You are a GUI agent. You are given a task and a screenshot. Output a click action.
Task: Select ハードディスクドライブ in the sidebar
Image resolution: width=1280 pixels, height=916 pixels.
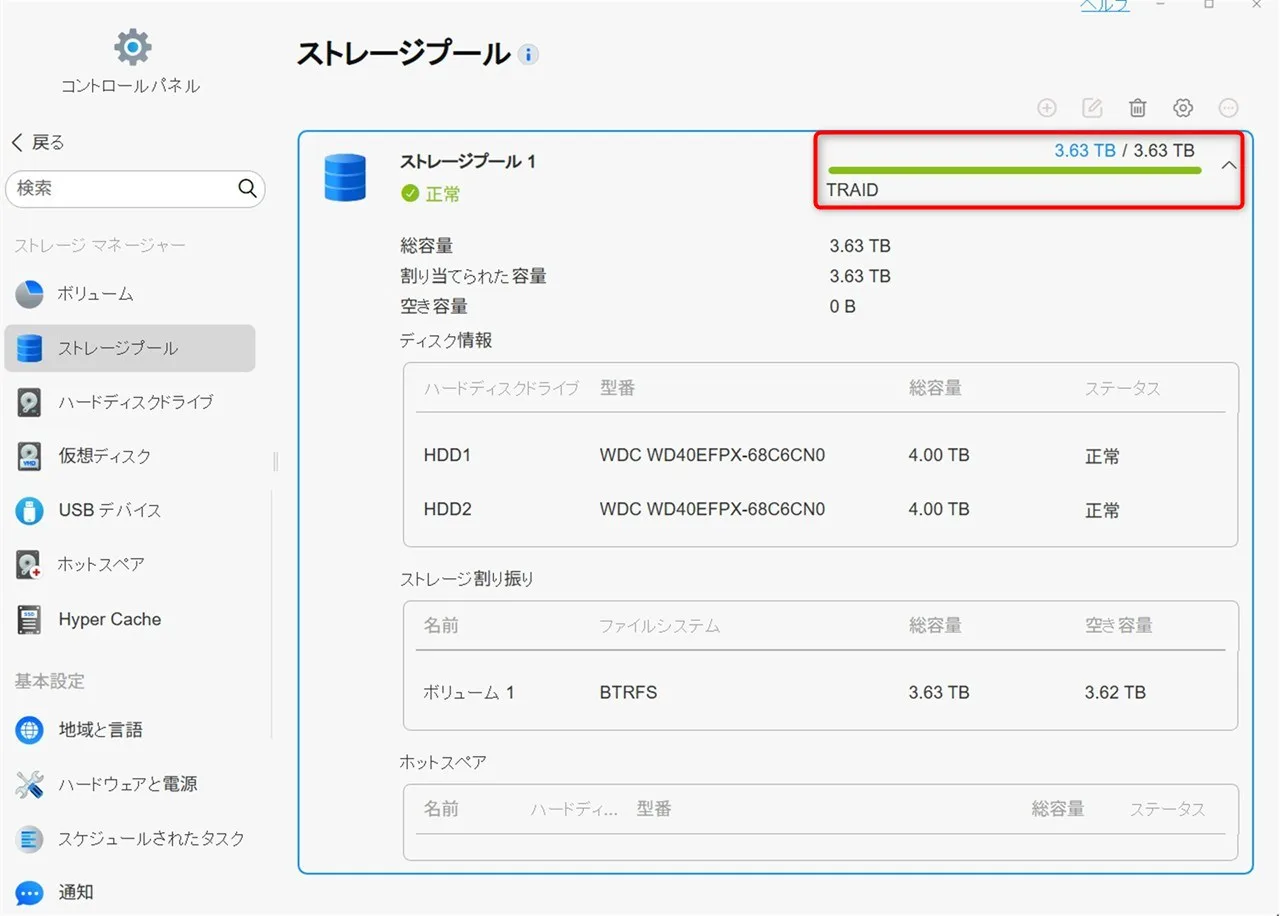pos(135,402)
